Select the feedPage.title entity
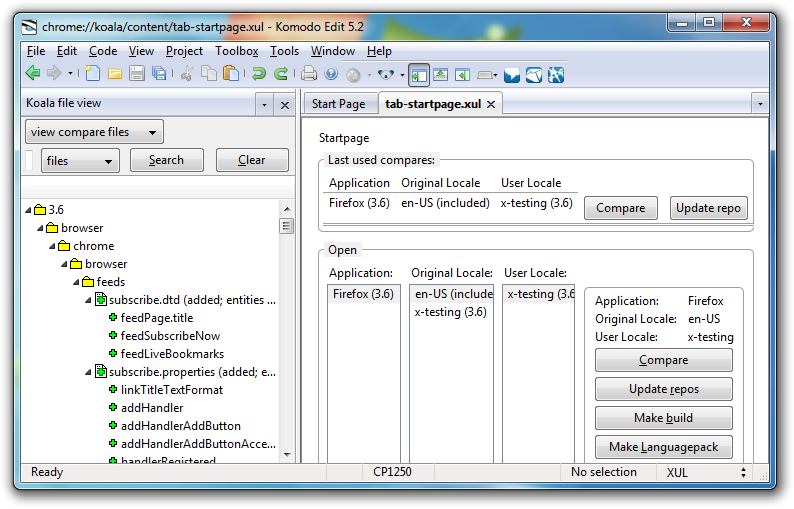This screenshot has width=794, height=509. [156, 318]
